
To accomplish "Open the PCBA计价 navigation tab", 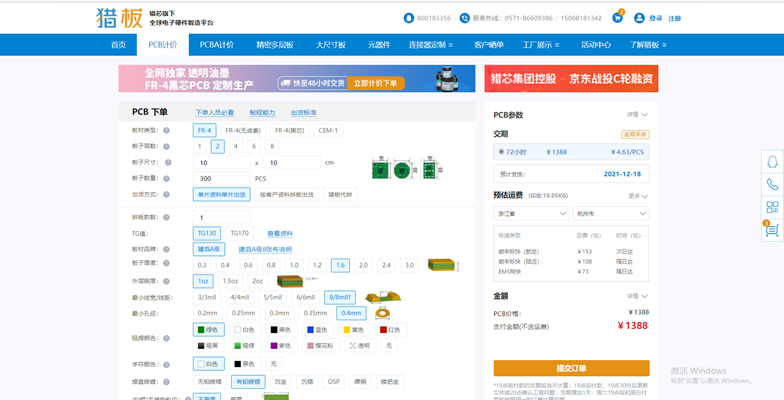I will pos(216,45).
